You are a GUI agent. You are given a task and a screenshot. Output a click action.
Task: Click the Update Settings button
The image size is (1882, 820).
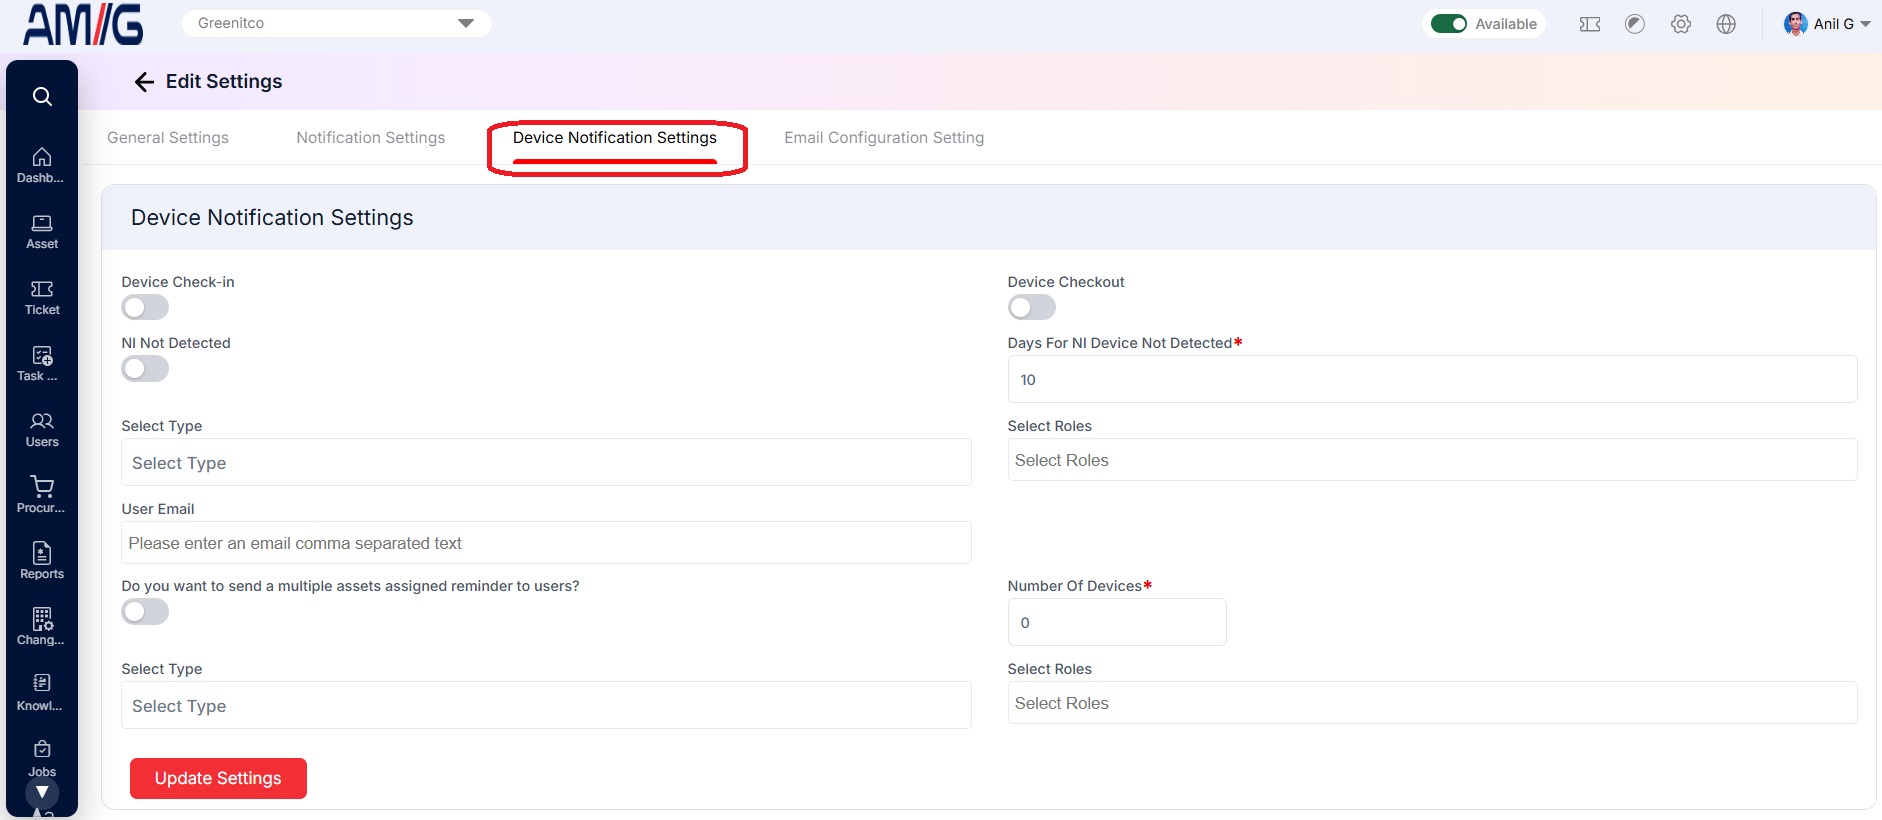[218, 778]
